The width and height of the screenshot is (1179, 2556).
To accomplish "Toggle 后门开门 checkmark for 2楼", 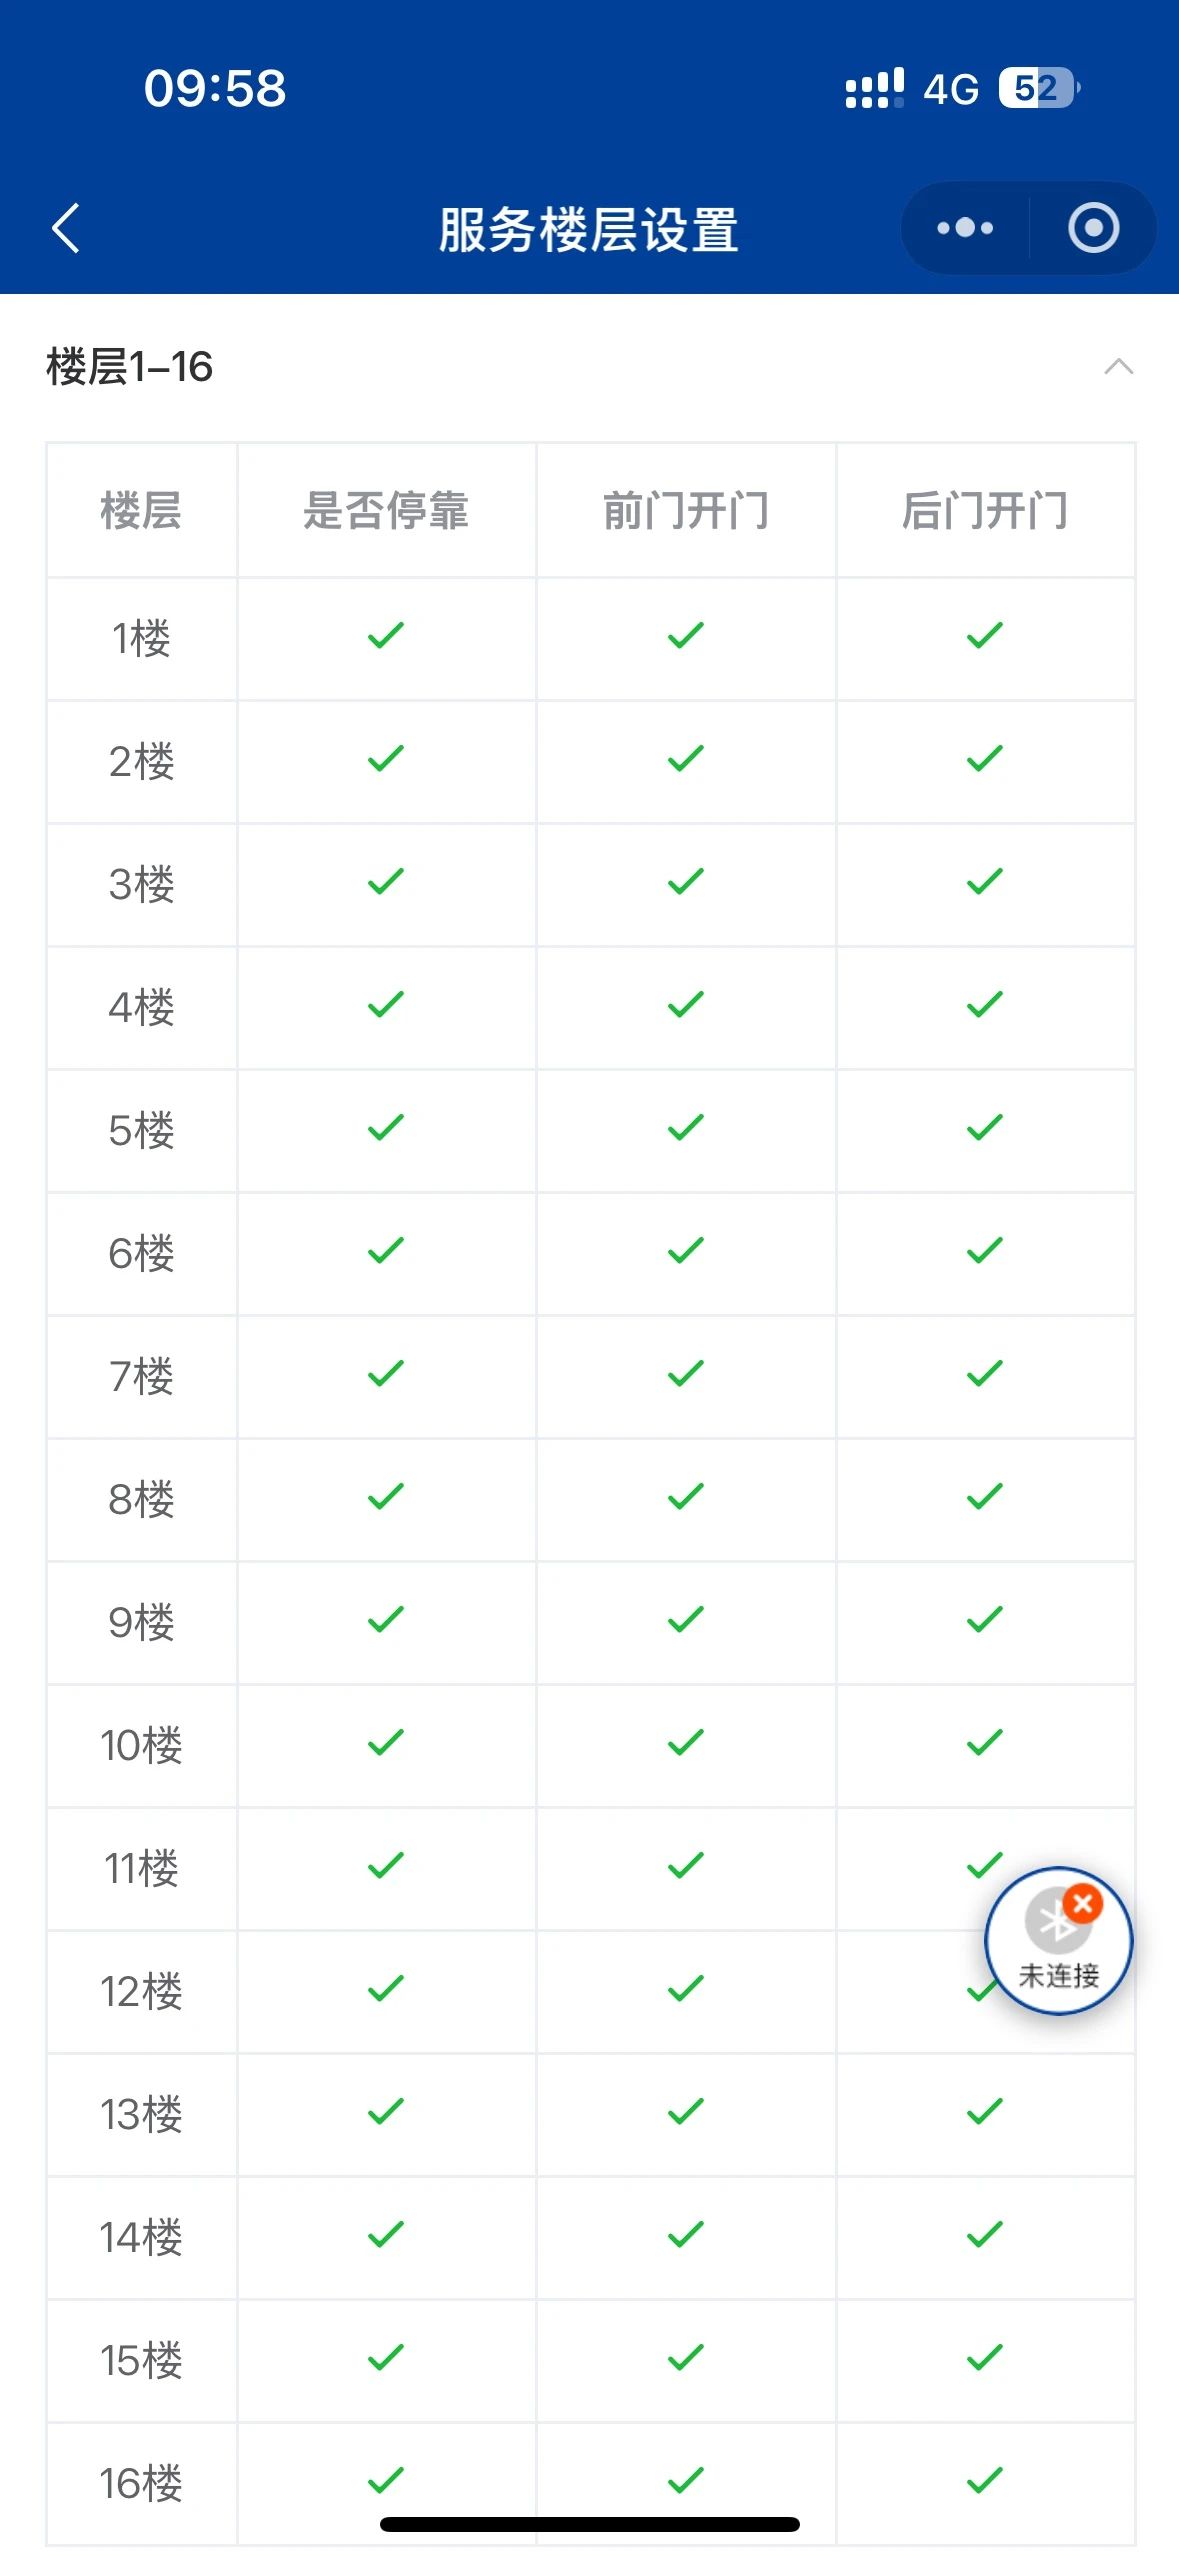I will [985, 759].
